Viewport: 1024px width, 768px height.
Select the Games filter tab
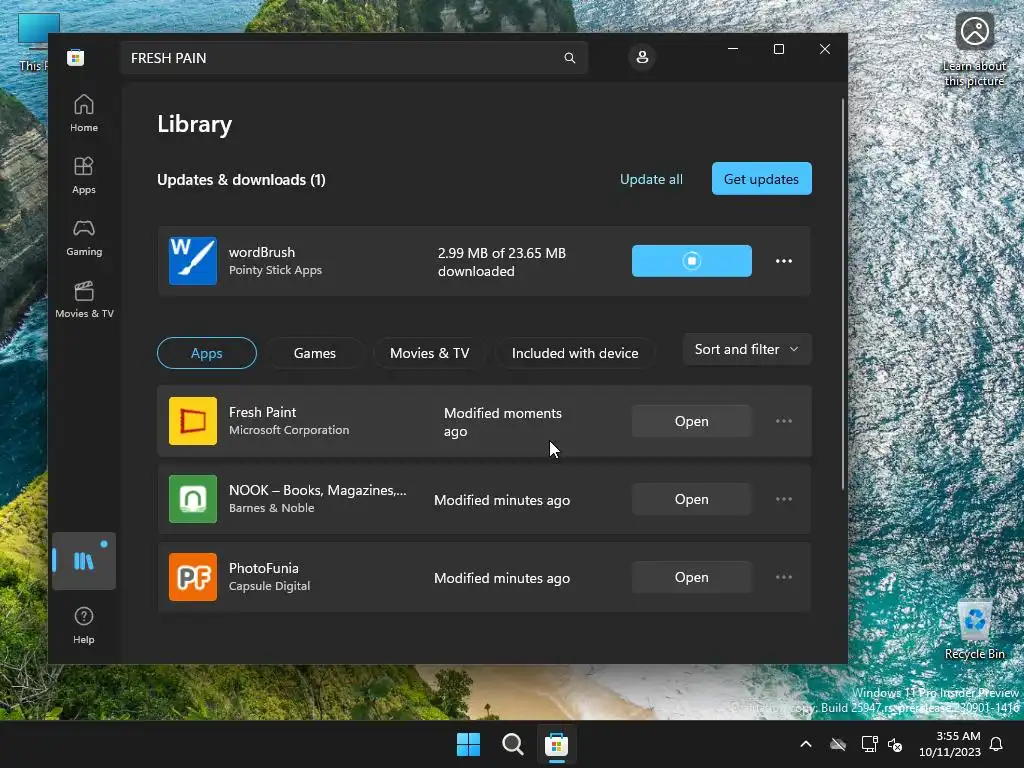(315, 353)
